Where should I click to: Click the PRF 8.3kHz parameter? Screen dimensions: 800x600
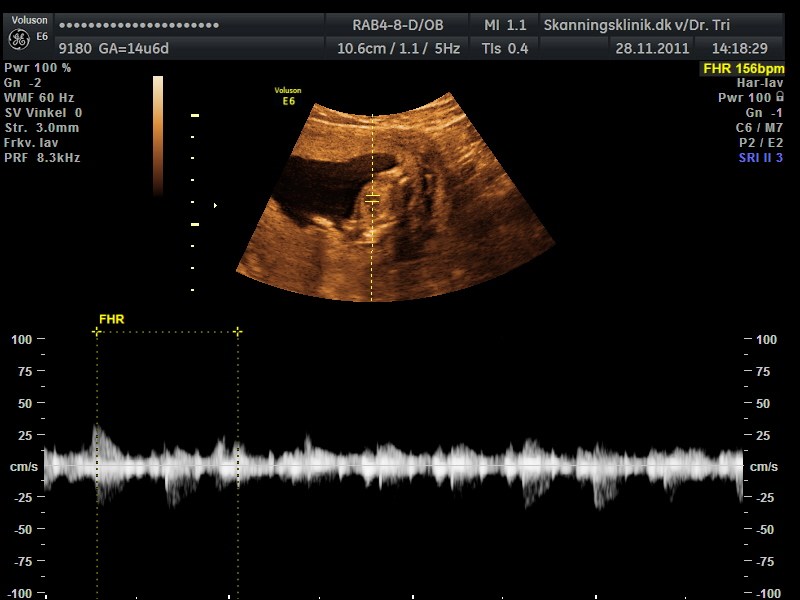pos(42,158)
